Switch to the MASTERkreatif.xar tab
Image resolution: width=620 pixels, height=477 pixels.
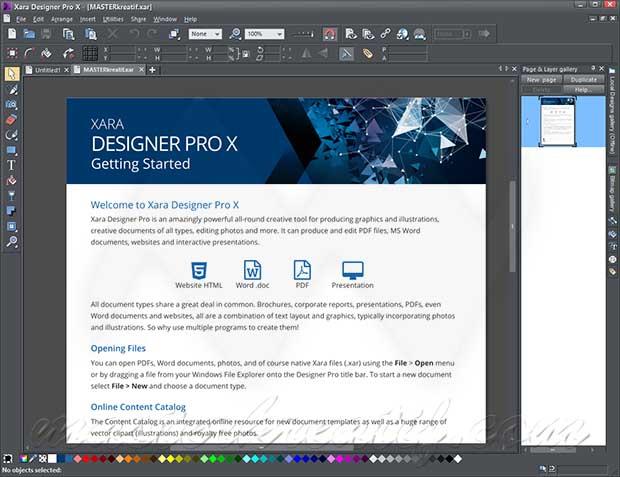[x=108, y=70]
